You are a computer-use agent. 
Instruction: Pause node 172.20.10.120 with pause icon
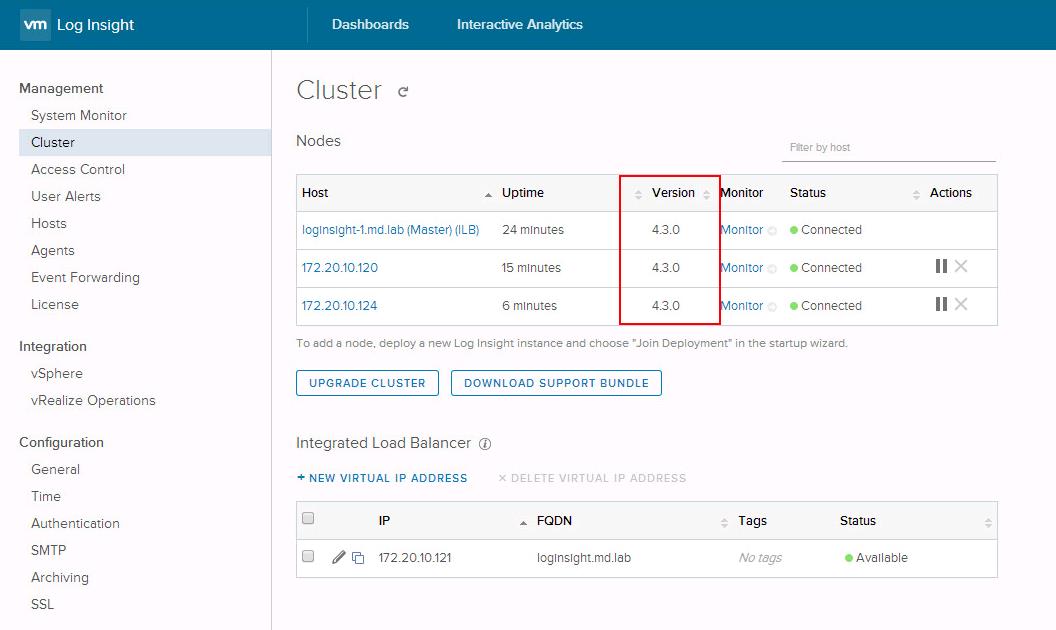(x=941, y=266)
